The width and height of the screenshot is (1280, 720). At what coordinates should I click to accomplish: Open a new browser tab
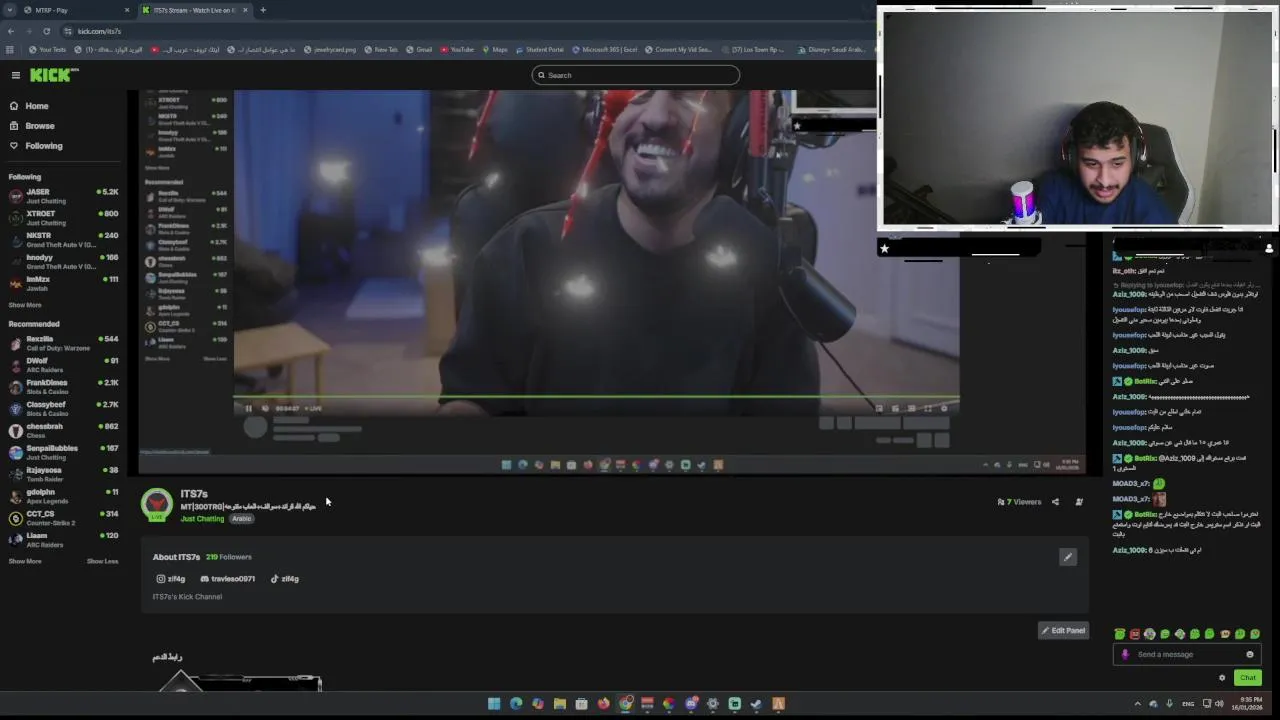tap(263, 10)
